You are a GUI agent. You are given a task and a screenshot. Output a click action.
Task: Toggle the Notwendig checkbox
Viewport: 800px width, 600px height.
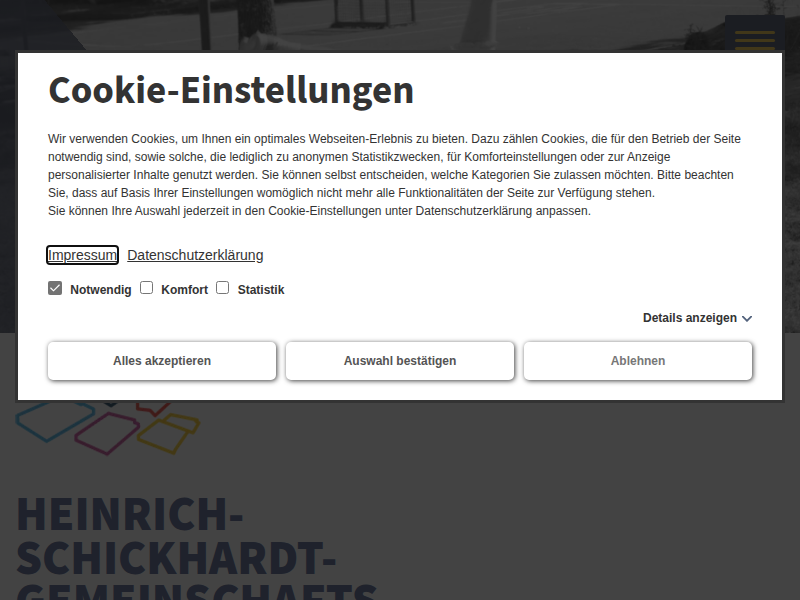55,288
